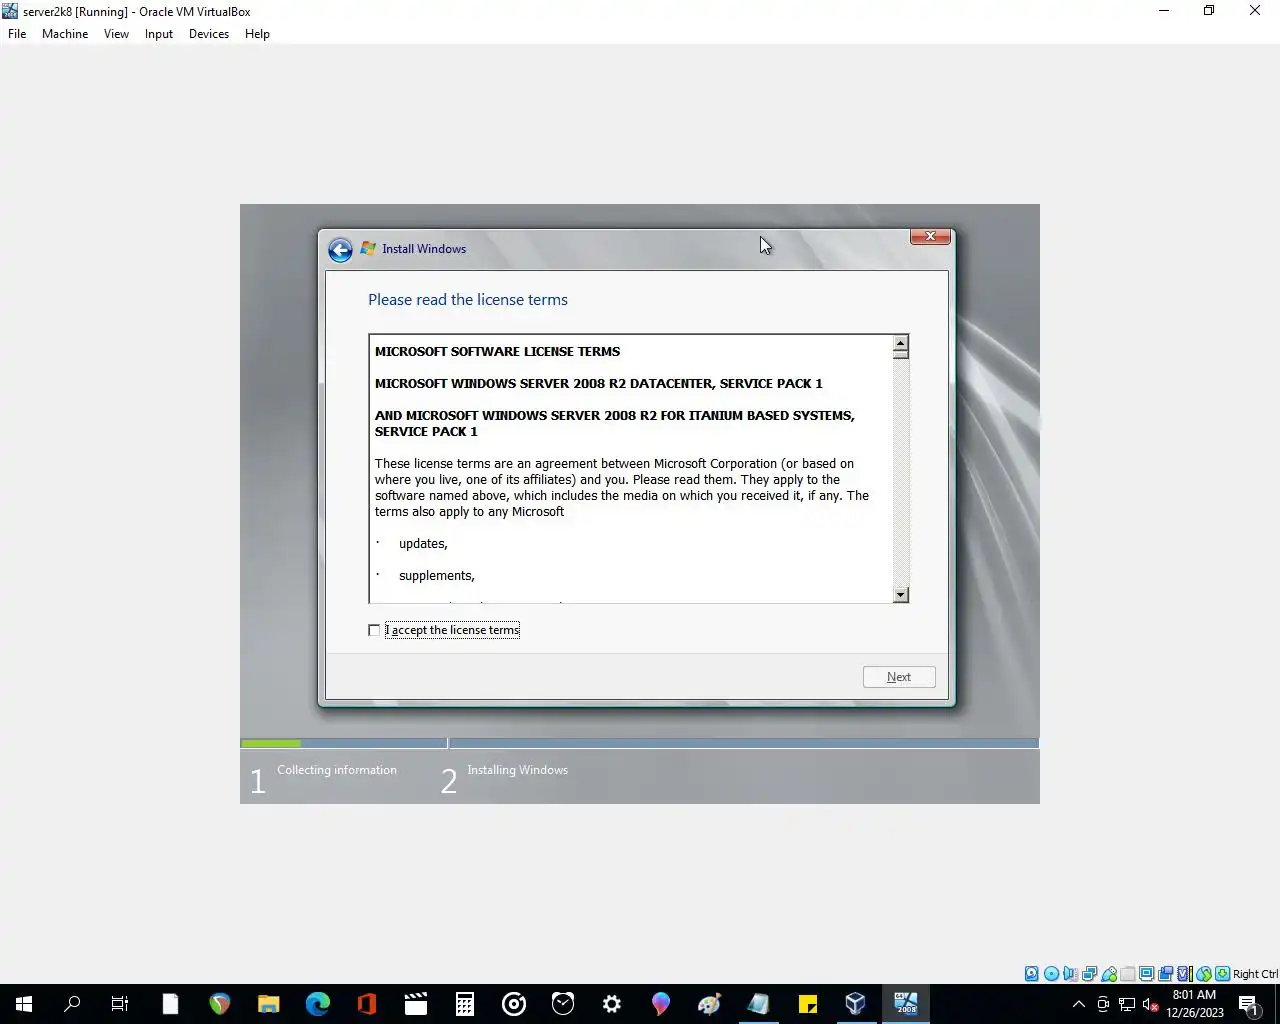The image size is (1280, 1024).
Task: Click license text scrollbar up arrow
Action: [901, 343]
